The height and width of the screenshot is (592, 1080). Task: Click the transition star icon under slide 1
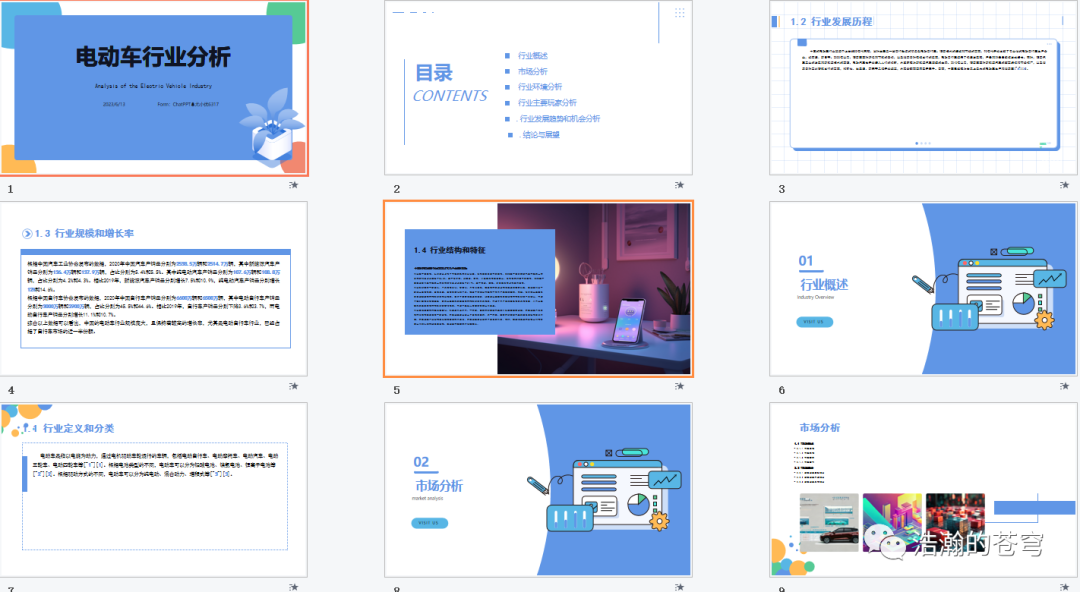click(293, 185)
